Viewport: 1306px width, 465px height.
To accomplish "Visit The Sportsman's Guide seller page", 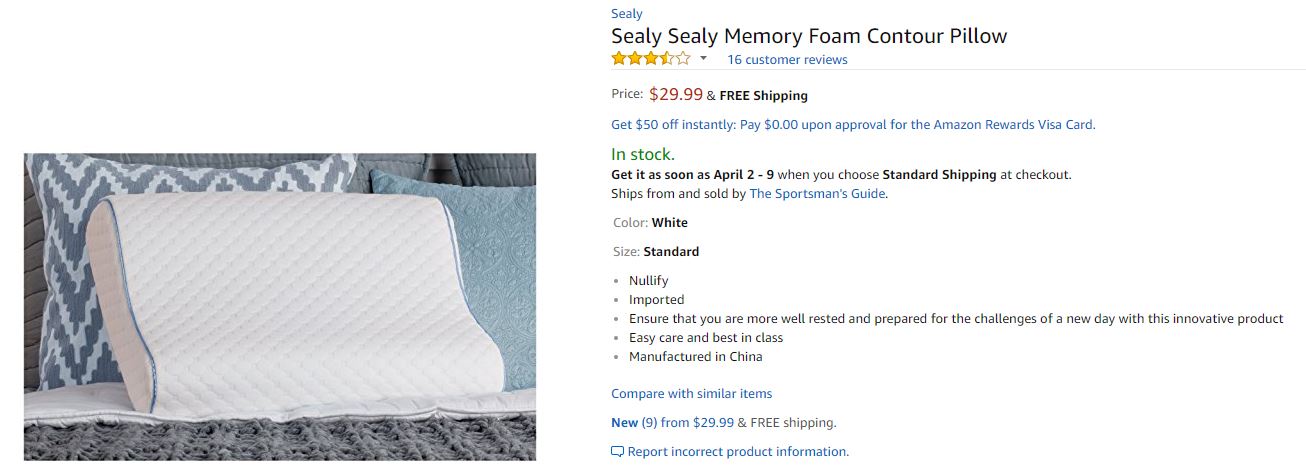I will (x=817, y=194).
